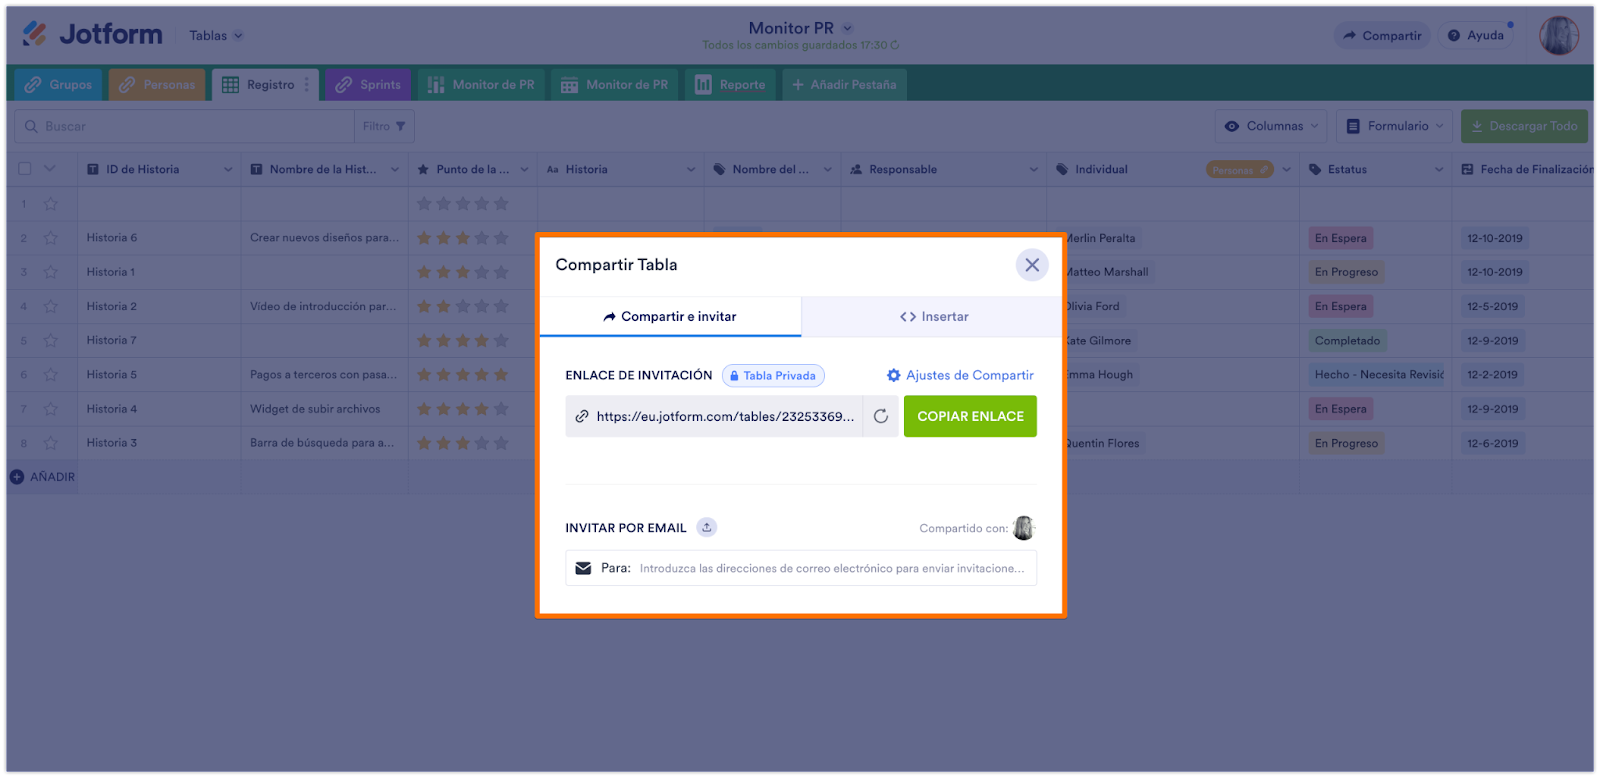Toggle the favorite star on row 4, Historia 2

coord(51,306)
